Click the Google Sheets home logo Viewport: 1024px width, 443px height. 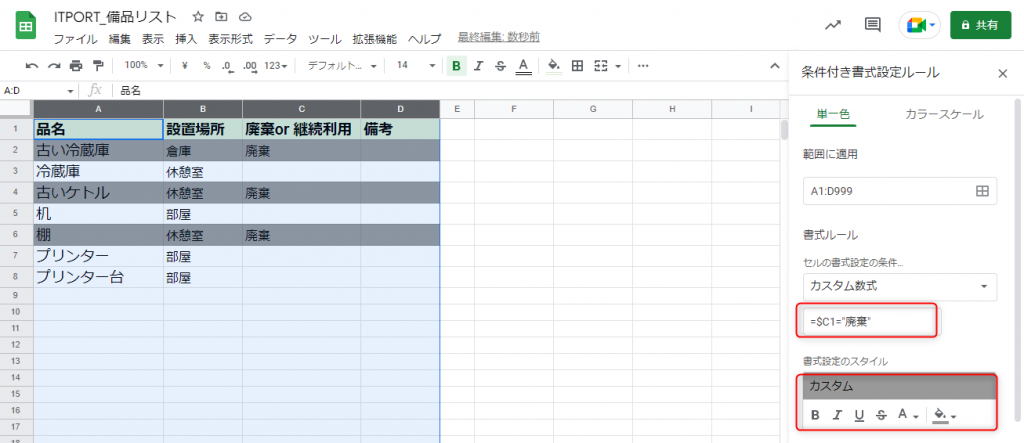click(x=25, y=26)
